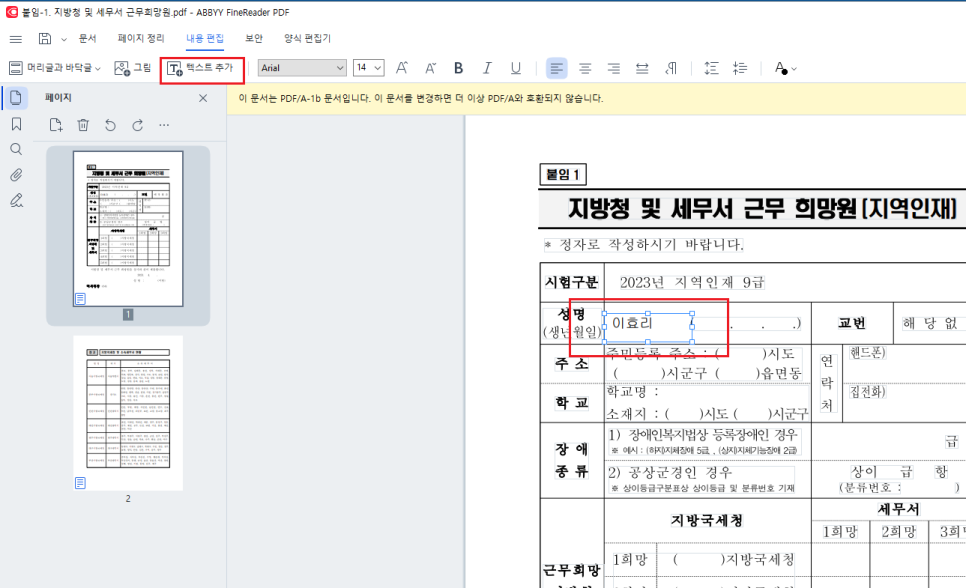The image size is (966, 588).
Task: Adjust paragraph spacing icon
Action: coord(740,68)
